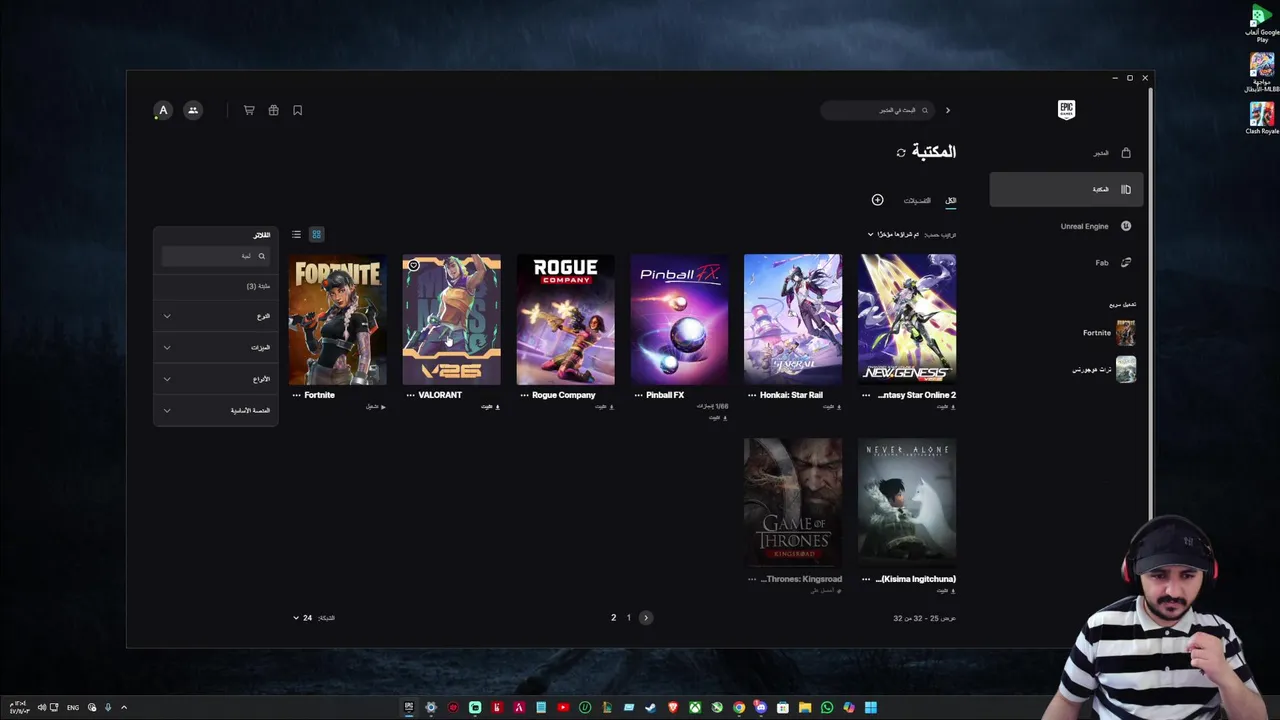Open the Phantasy Star Online 2 cover

907,319
